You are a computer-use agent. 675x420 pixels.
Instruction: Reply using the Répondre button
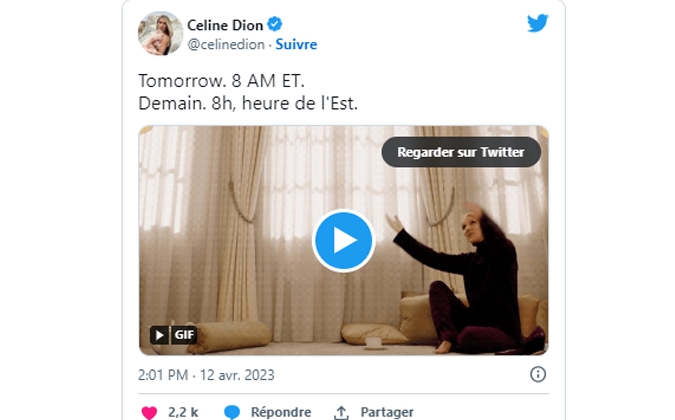[x=281, y=412]
